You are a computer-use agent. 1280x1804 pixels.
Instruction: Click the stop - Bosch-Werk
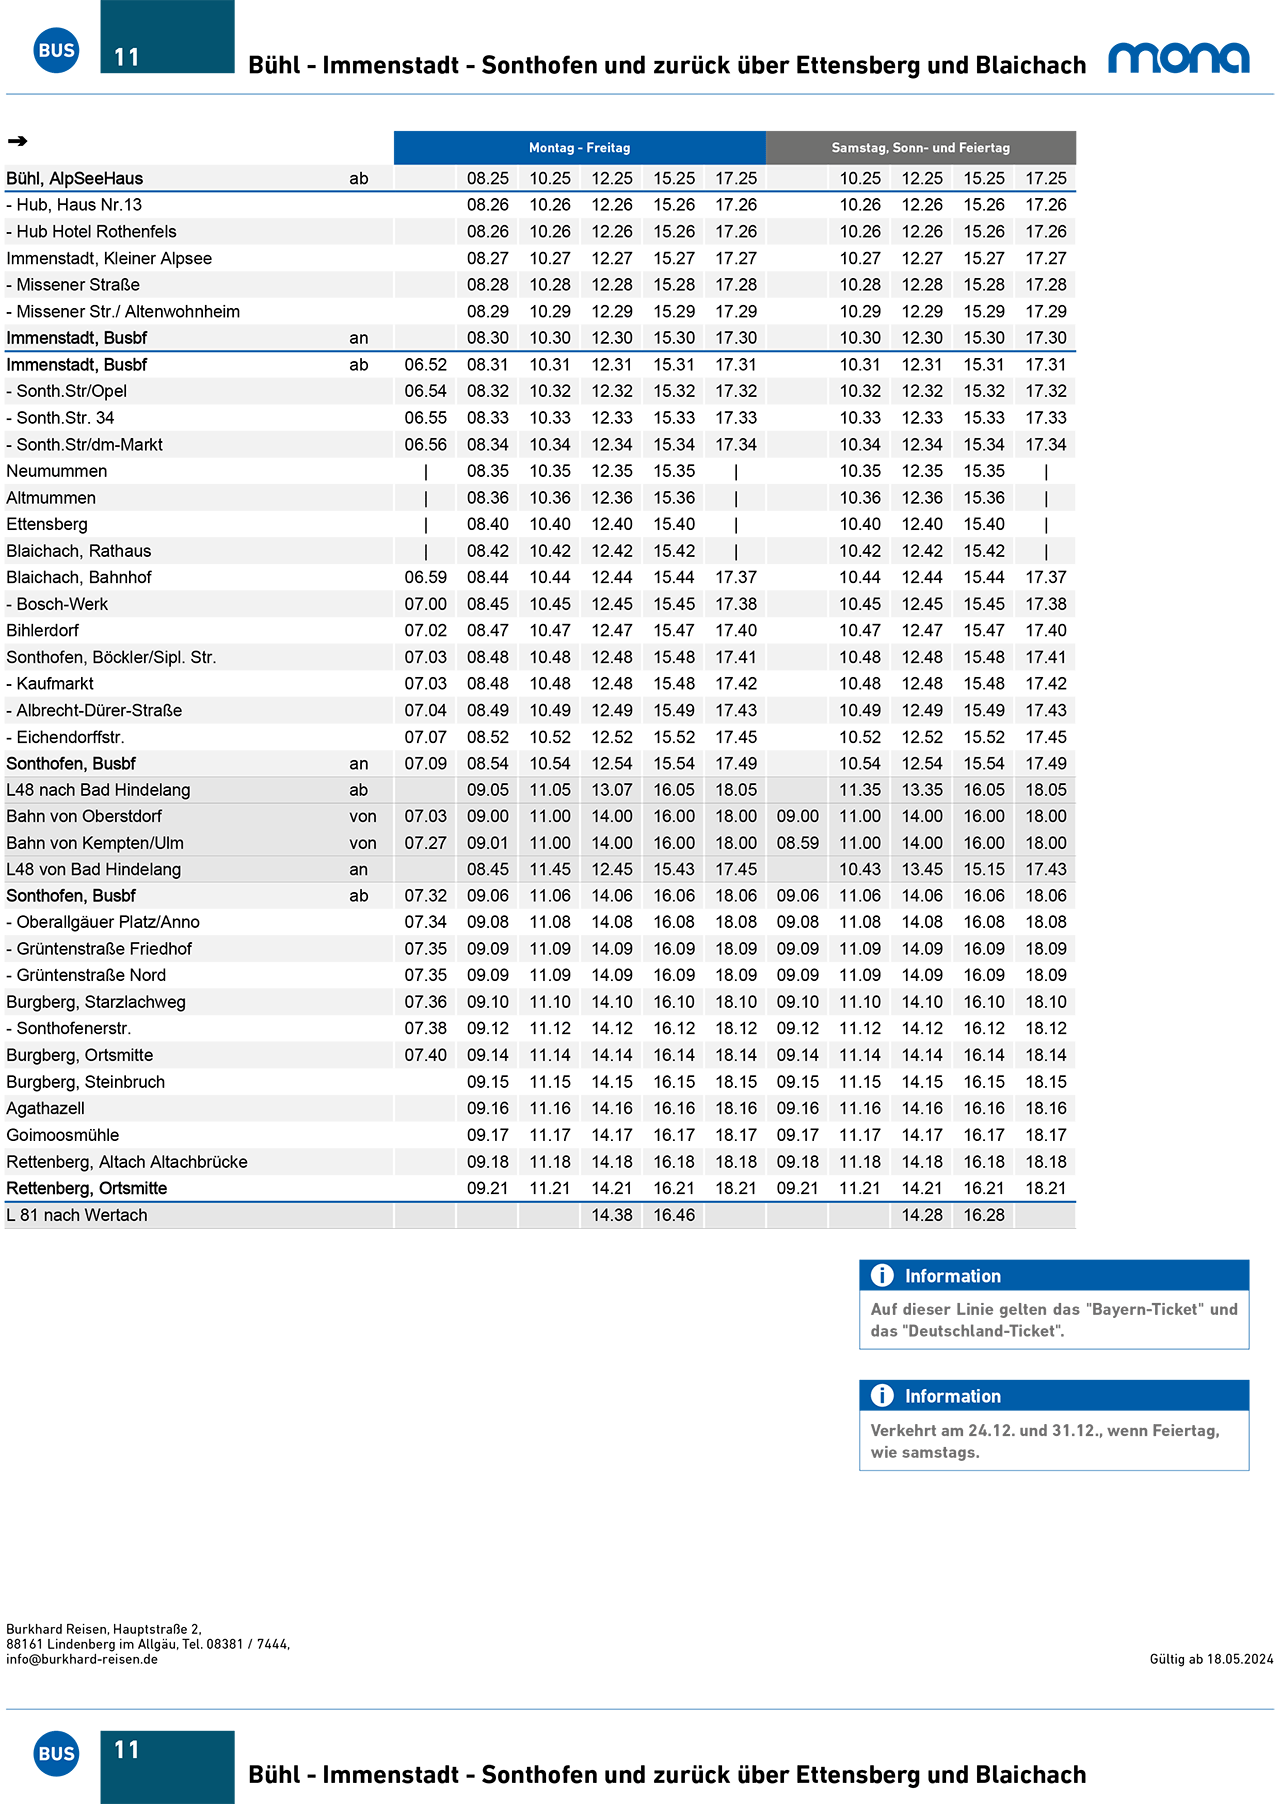[x=57, y=603]
